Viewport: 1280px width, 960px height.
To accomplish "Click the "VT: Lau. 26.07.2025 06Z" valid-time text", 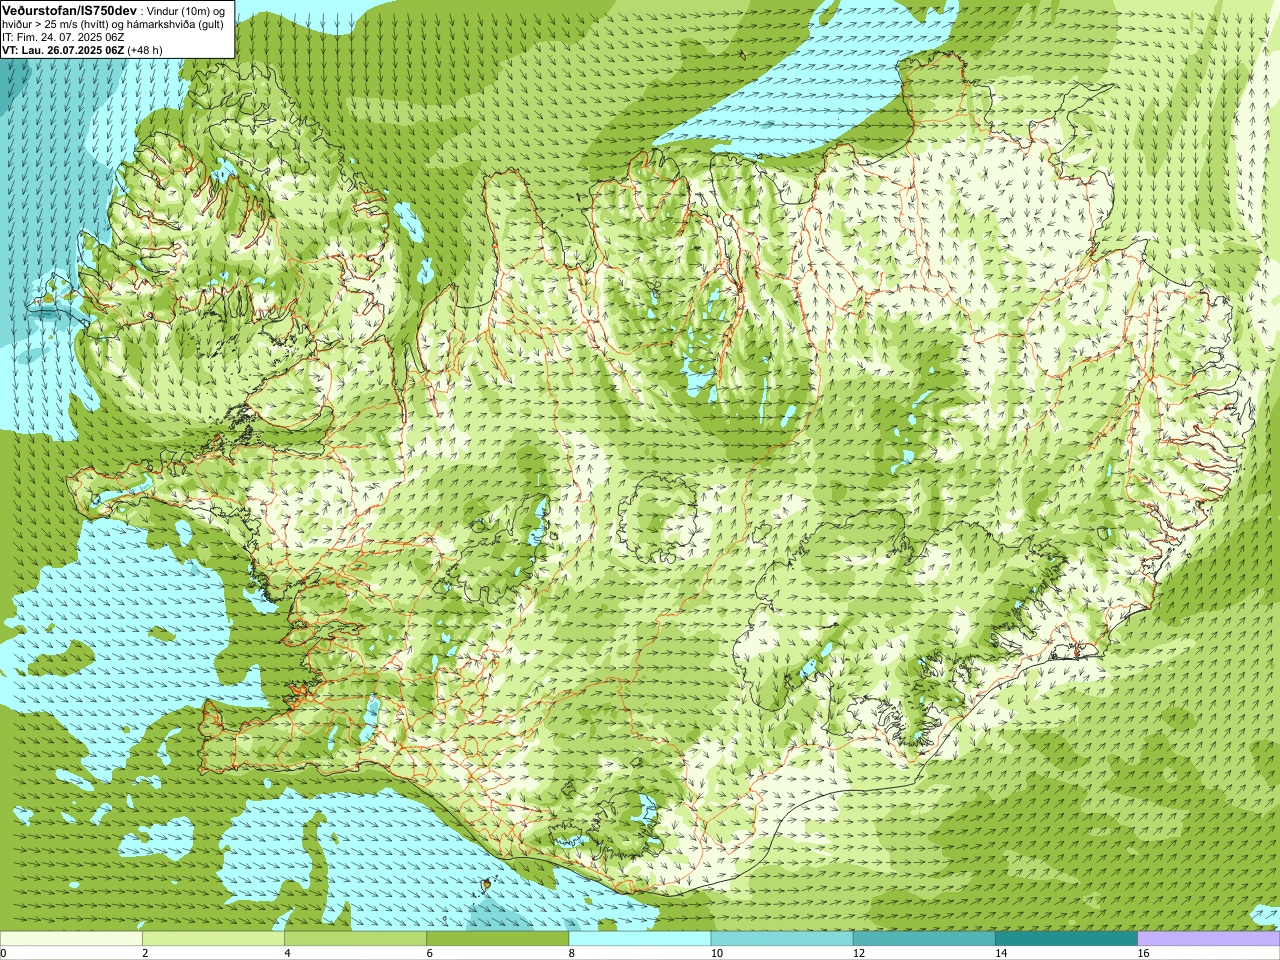I will pos(63,49).
